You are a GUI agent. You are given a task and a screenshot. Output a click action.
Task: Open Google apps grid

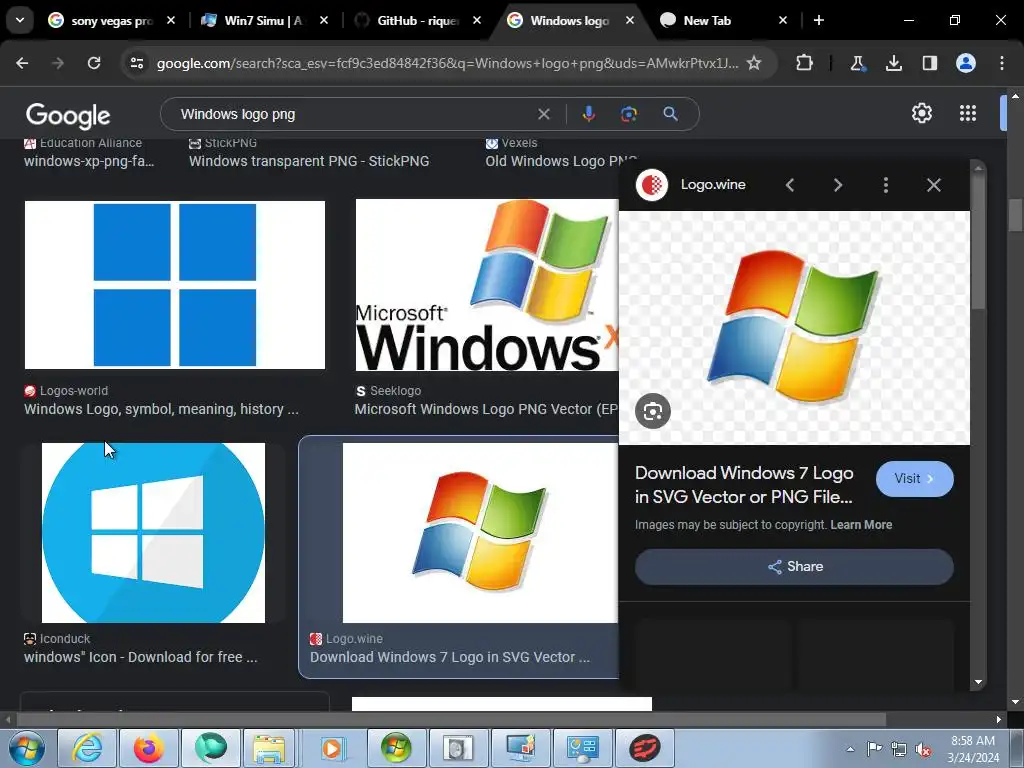pos(968,114)
